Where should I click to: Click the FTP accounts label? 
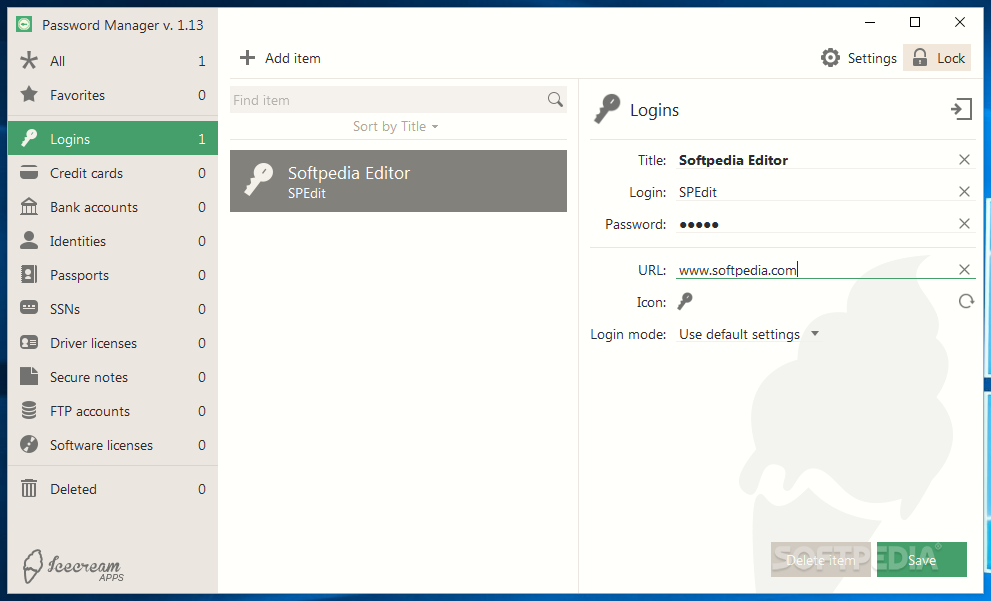tap(90, 411)
